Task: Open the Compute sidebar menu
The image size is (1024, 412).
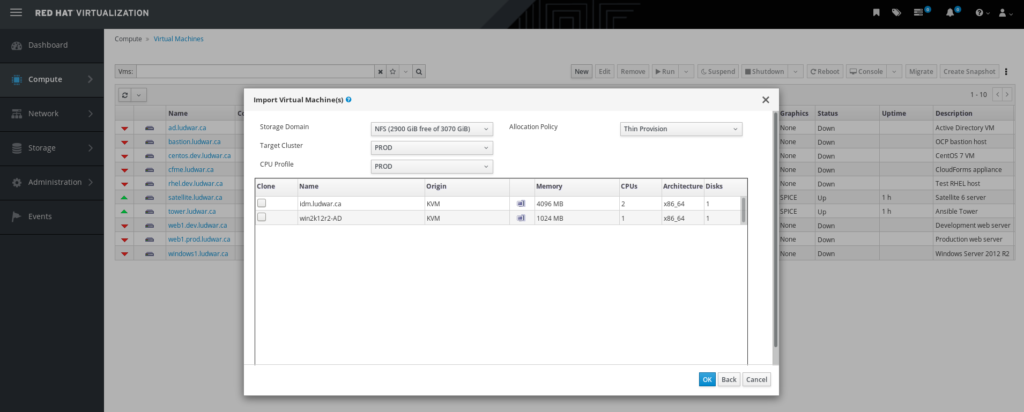Action: point(52,80)
